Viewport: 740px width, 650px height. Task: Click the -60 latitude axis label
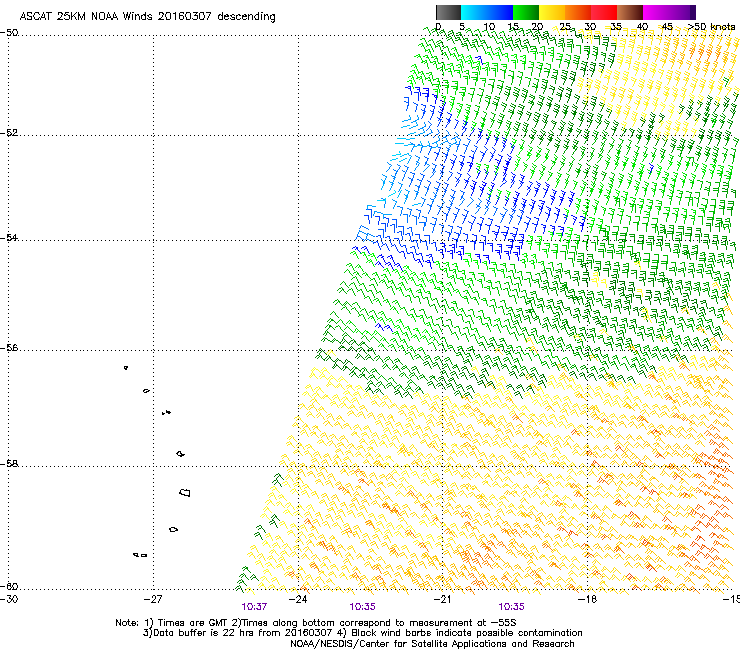pyautogui.click(x=9, y=586)
